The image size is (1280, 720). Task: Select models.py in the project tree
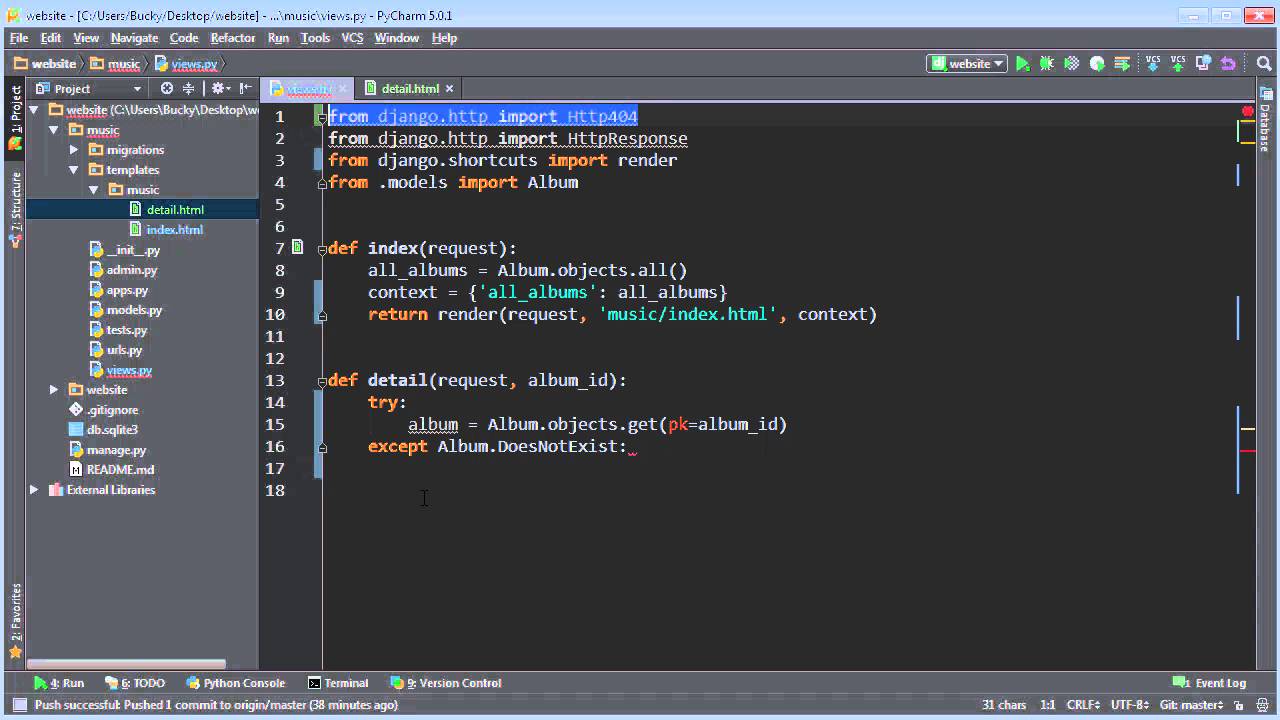(134, 310)
